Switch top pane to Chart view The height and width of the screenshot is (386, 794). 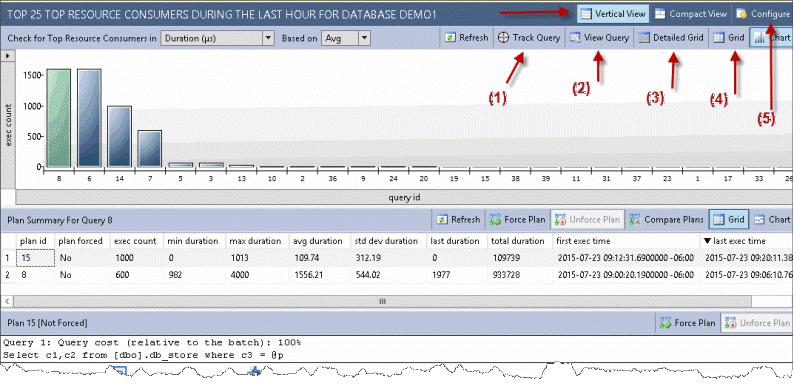(x=772, y=38)
